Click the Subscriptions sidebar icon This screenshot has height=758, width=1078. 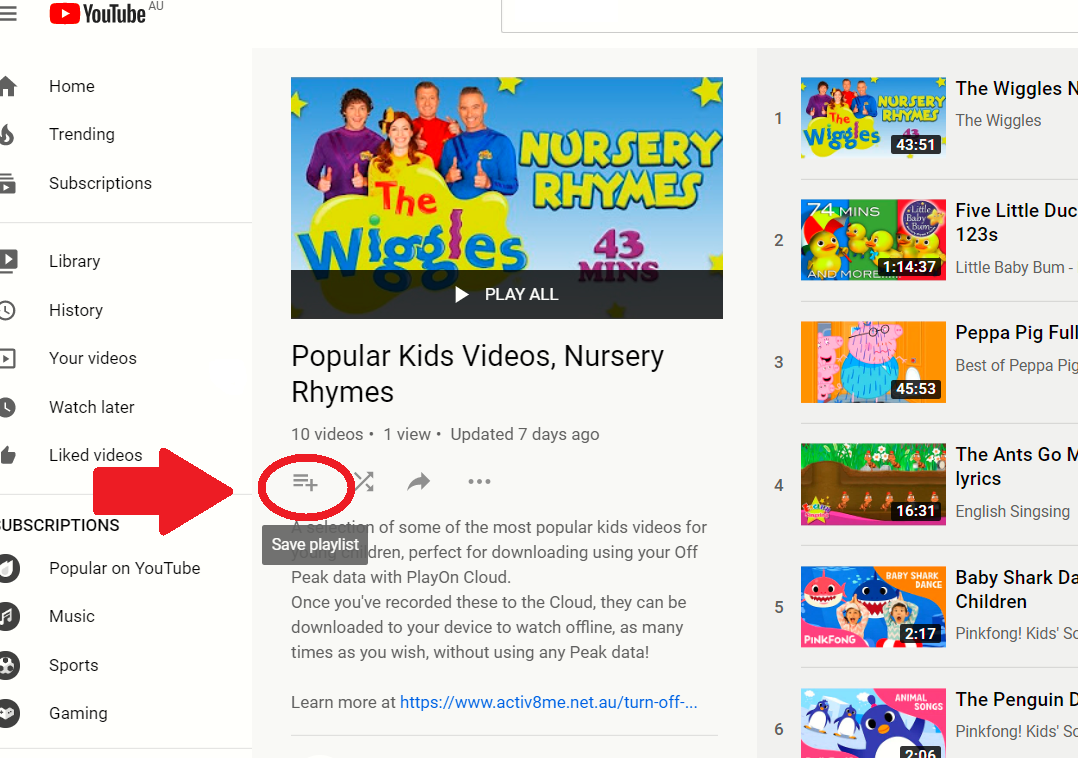[x=8, y=183]
